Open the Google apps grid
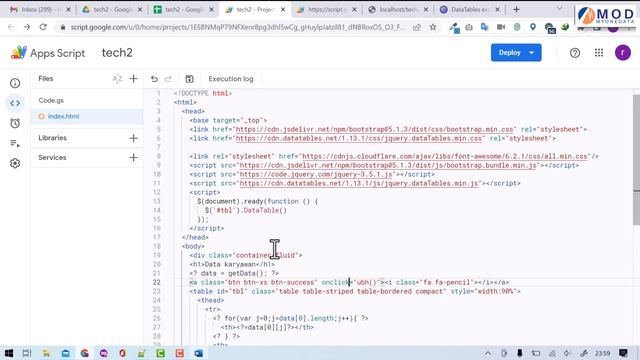Viewport: 640px width, 360px height. [599, 53]
